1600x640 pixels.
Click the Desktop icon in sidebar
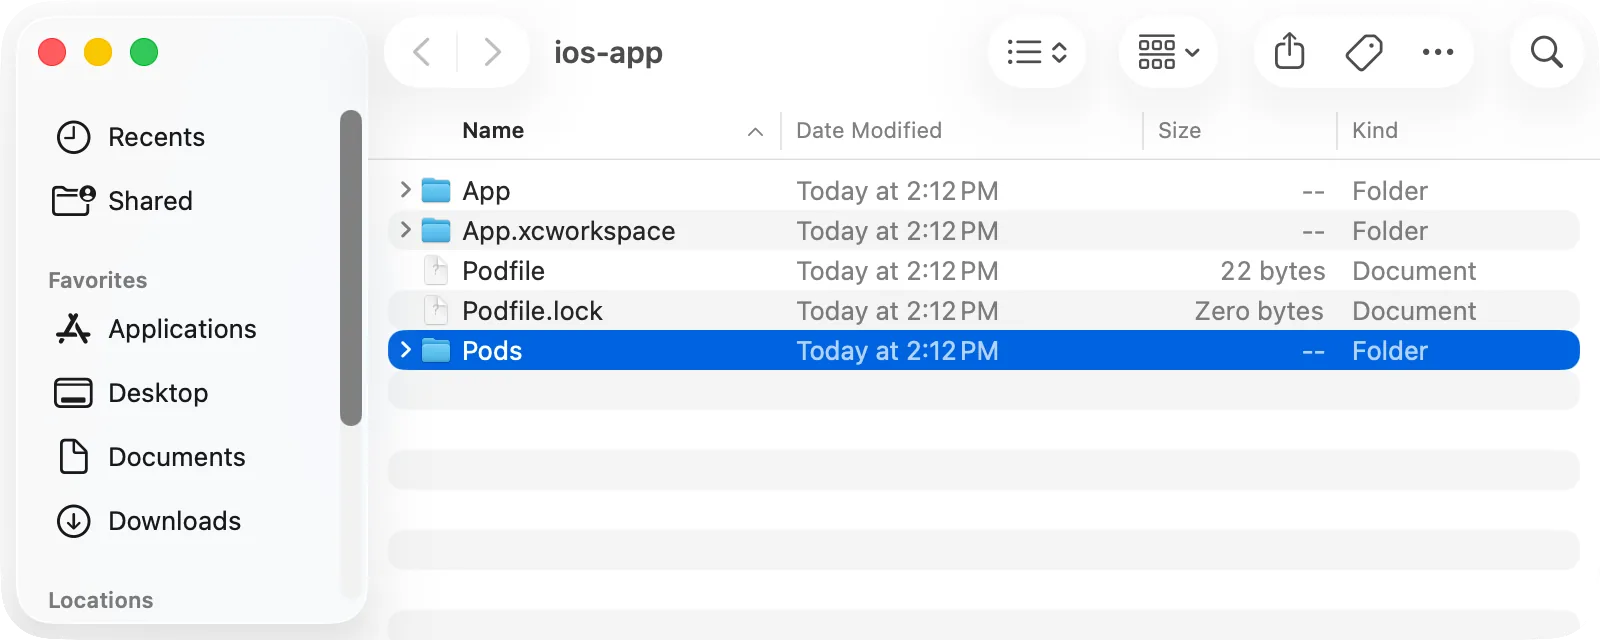[x=73, y=393]
